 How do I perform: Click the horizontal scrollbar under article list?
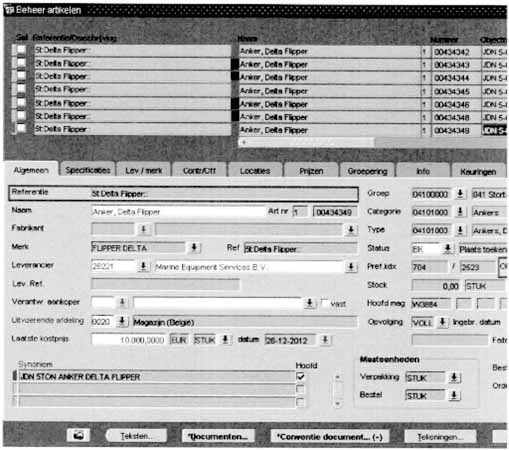pos(372,142)
